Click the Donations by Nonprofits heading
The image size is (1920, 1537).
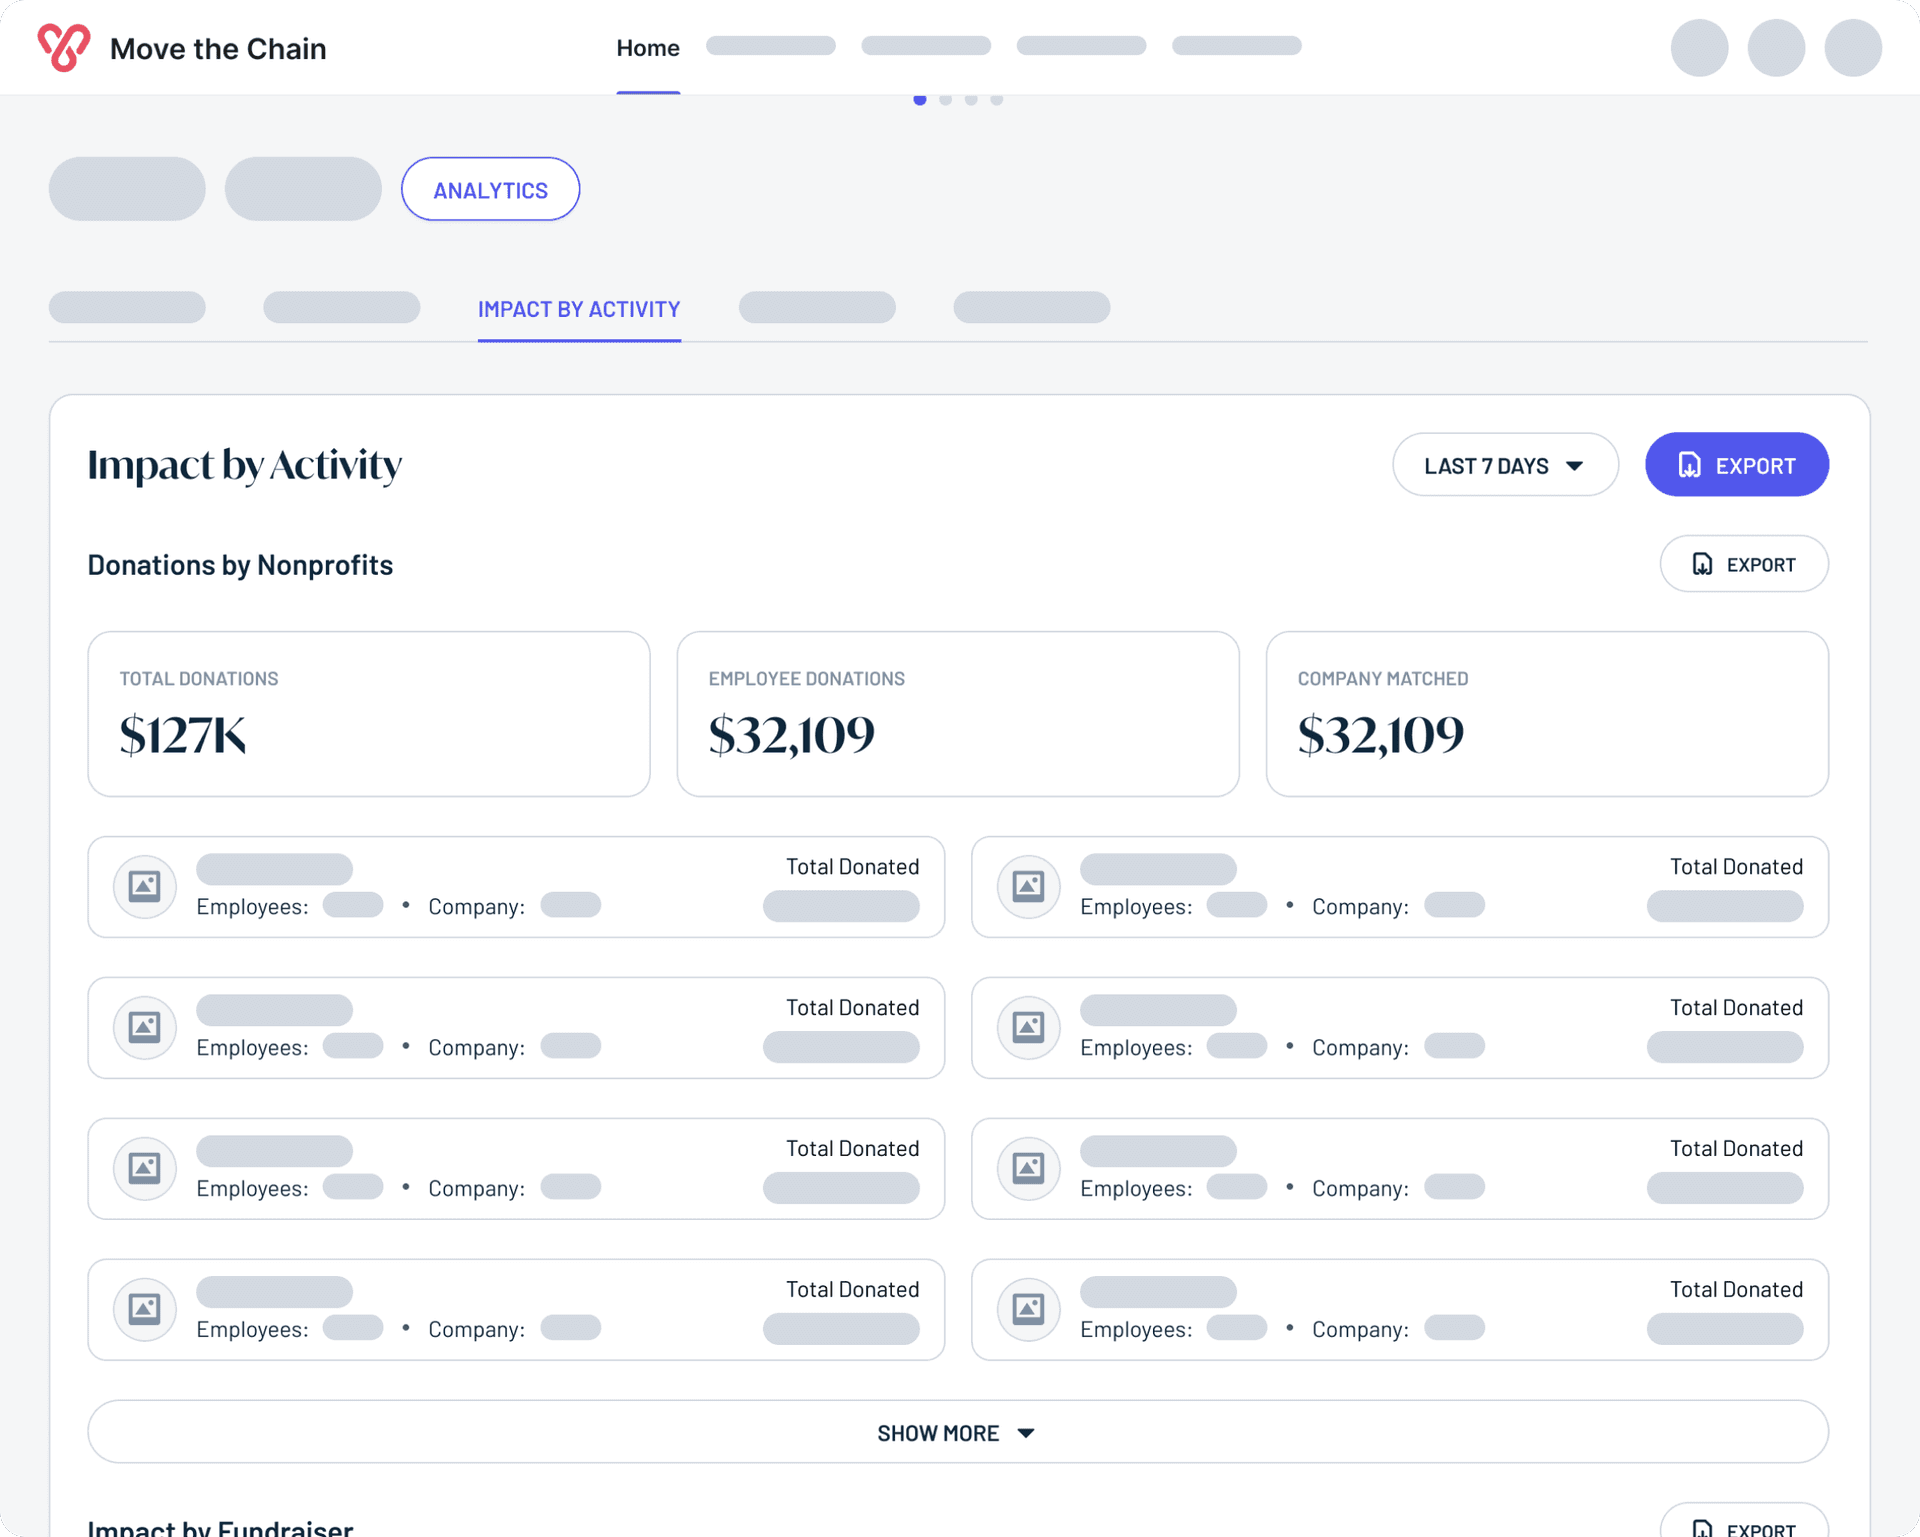(240, 564)
